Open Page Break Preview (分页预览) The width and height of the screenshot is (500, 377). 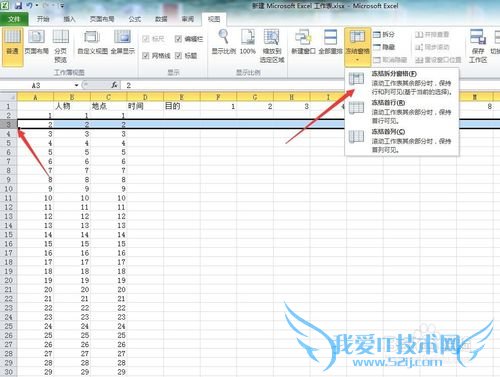point(61,46)
